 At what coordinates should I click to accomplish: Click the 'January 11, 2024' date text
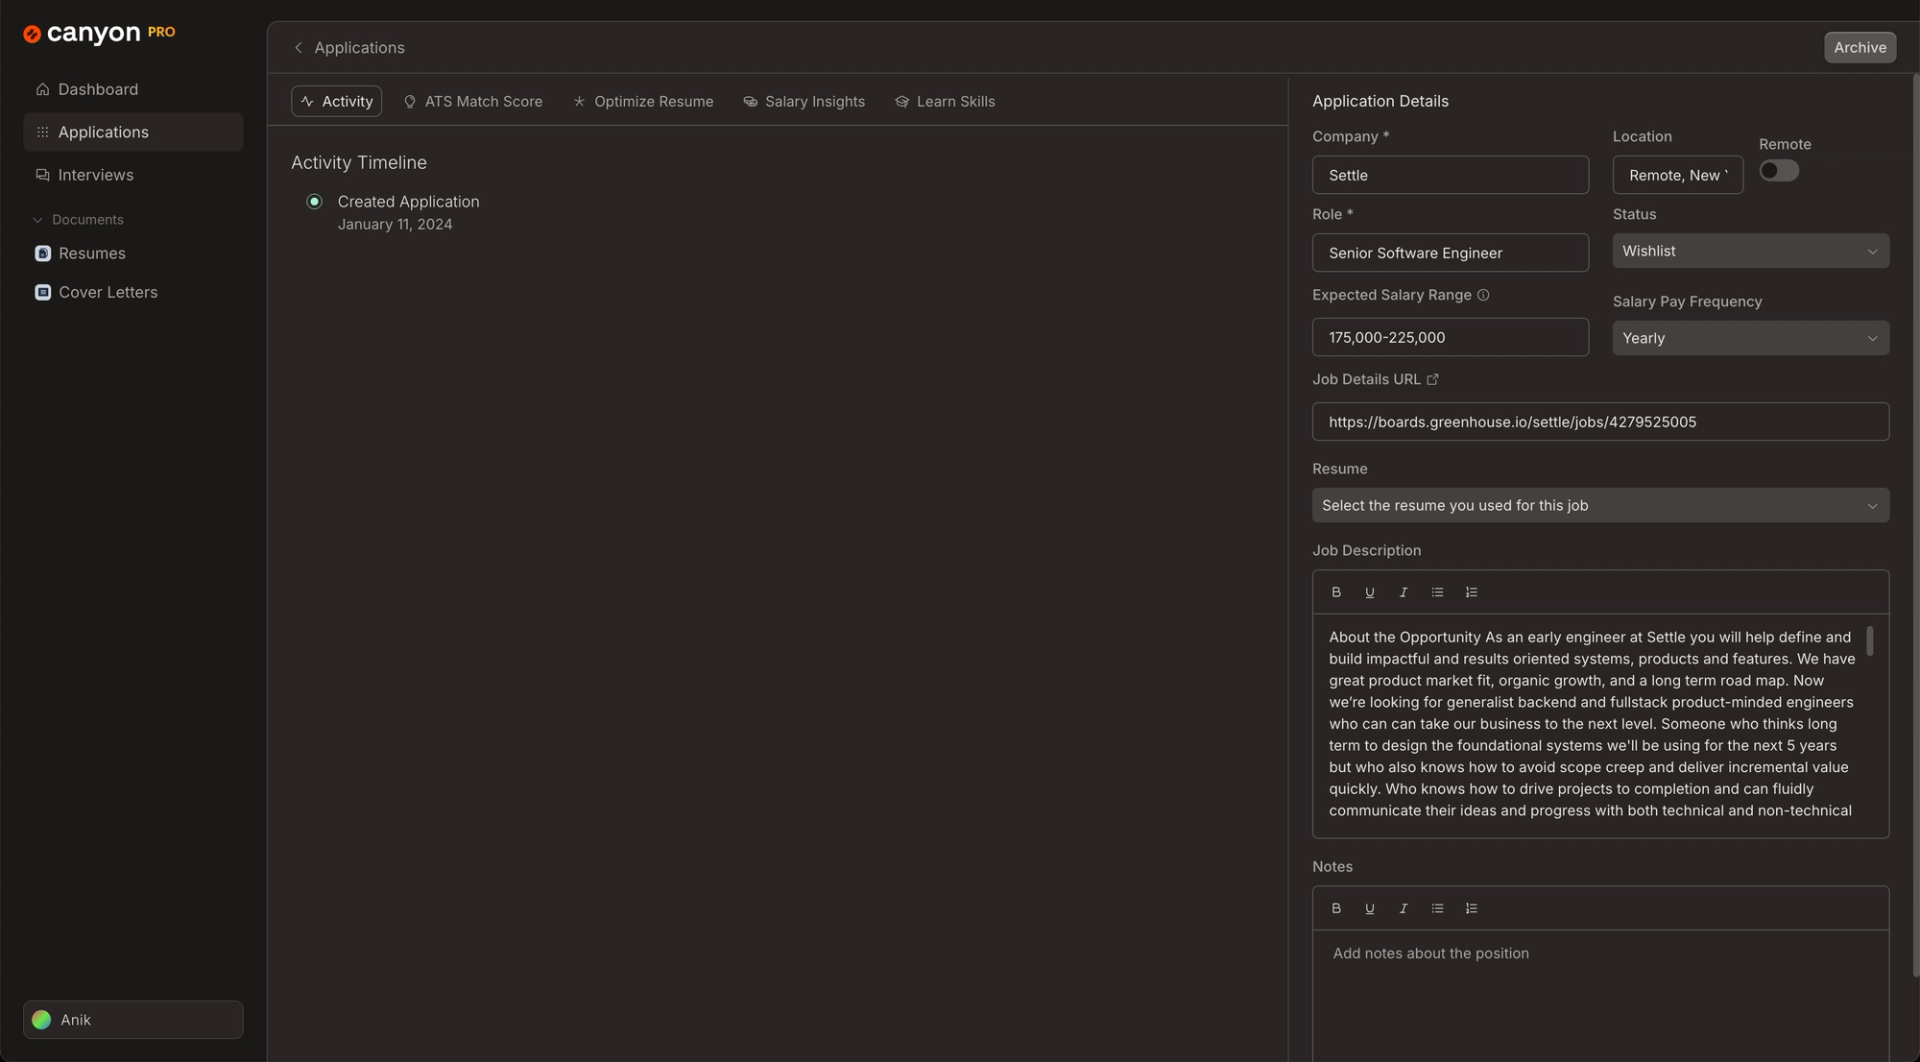coord(395,224)
